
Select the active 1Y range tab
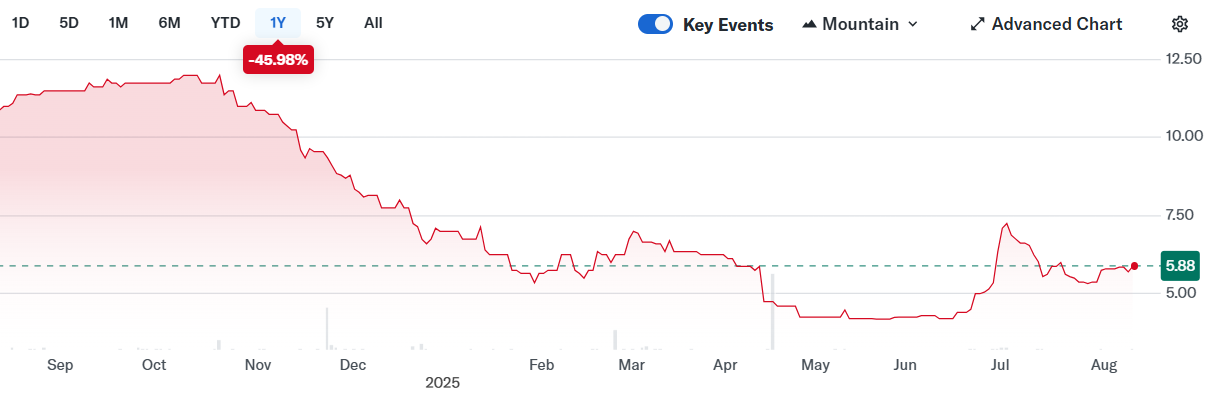[278, 22]
